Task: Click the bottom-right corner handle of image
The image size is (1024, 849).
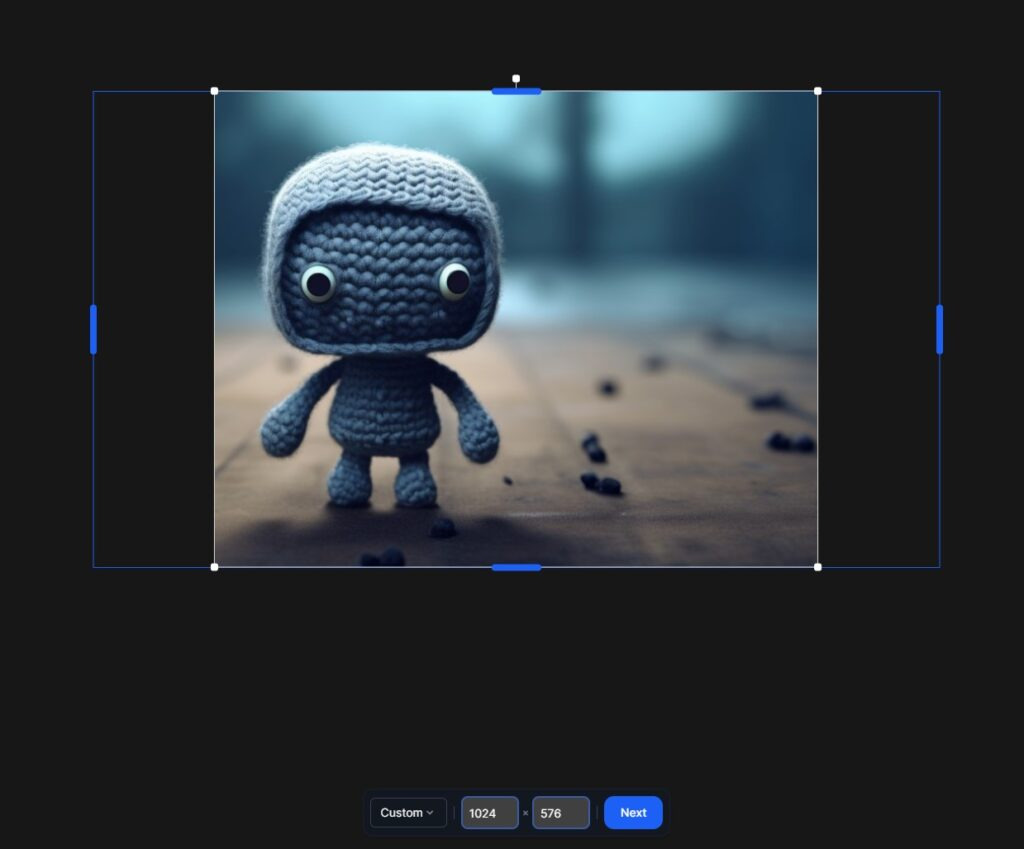Action: [818, 567]
